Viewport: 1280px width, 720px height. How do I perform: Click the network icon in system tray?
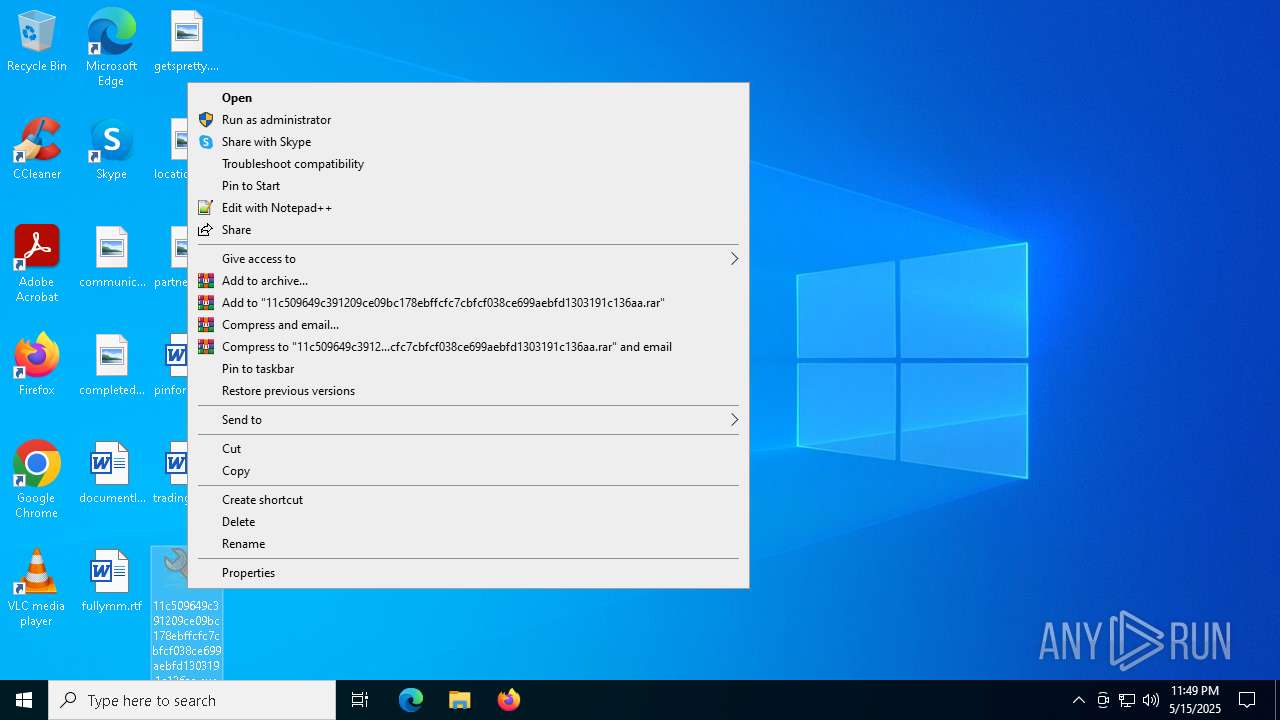(x=1127, y=700)
